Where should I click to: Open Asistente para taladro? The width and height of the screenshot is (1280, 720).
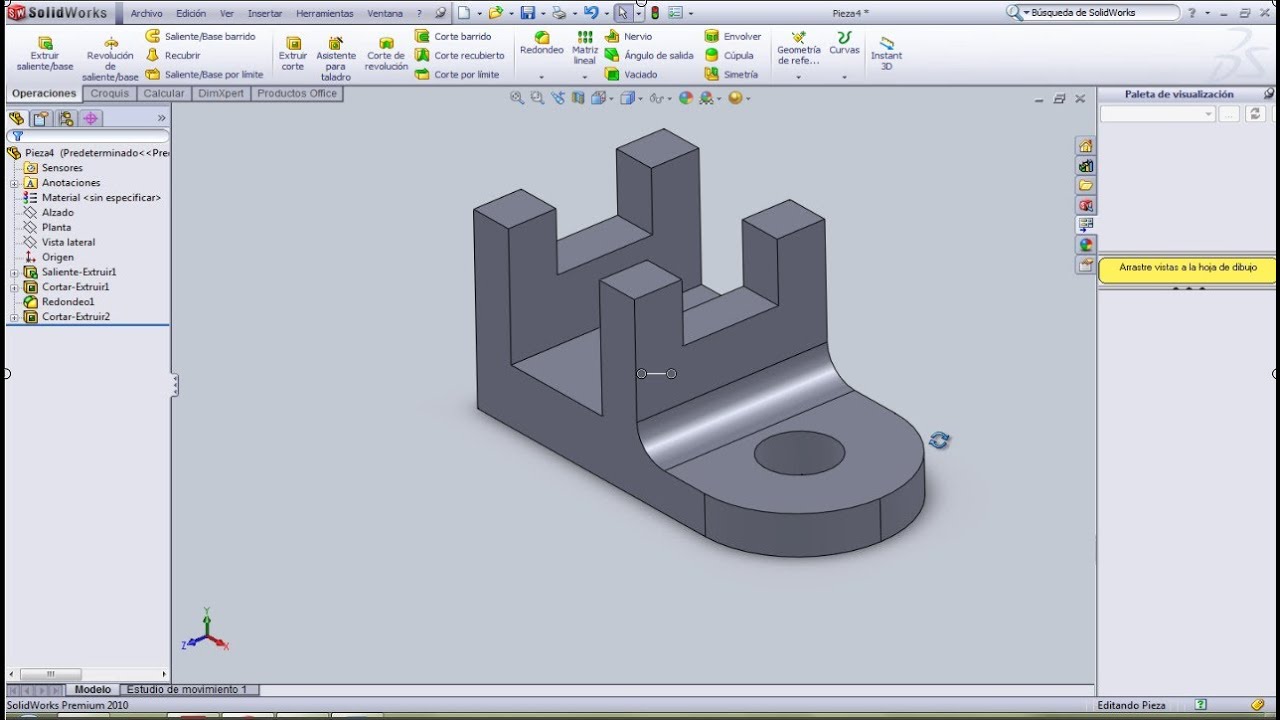(x=336, y=60)
